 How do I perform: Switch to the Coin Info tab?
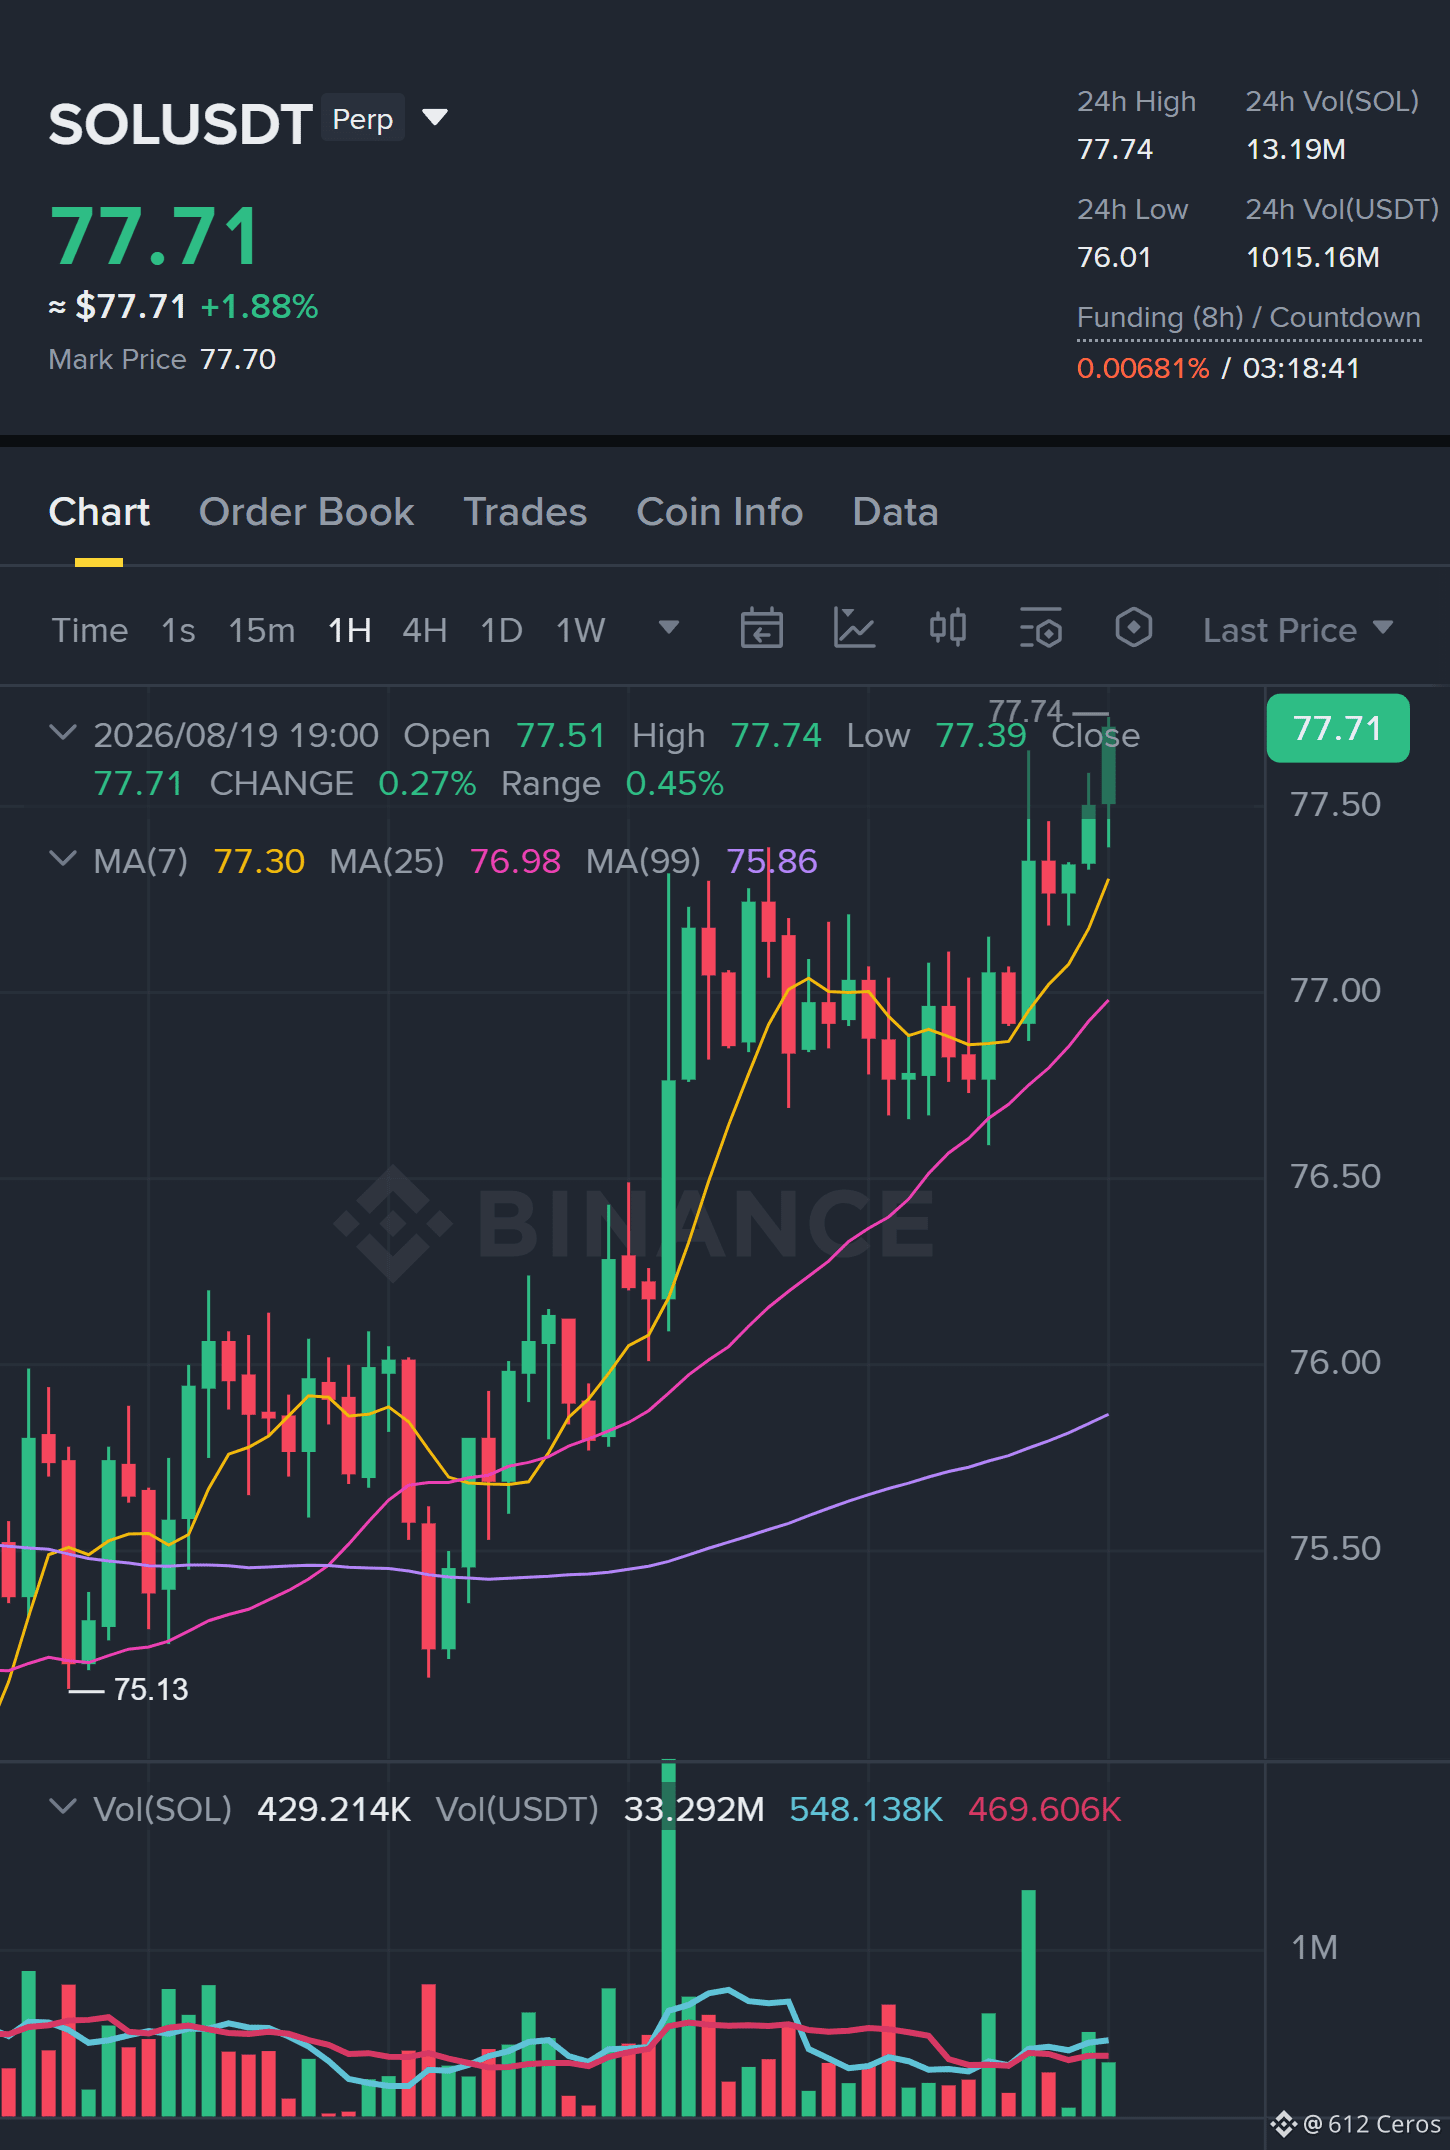click(x=720, y=512)
